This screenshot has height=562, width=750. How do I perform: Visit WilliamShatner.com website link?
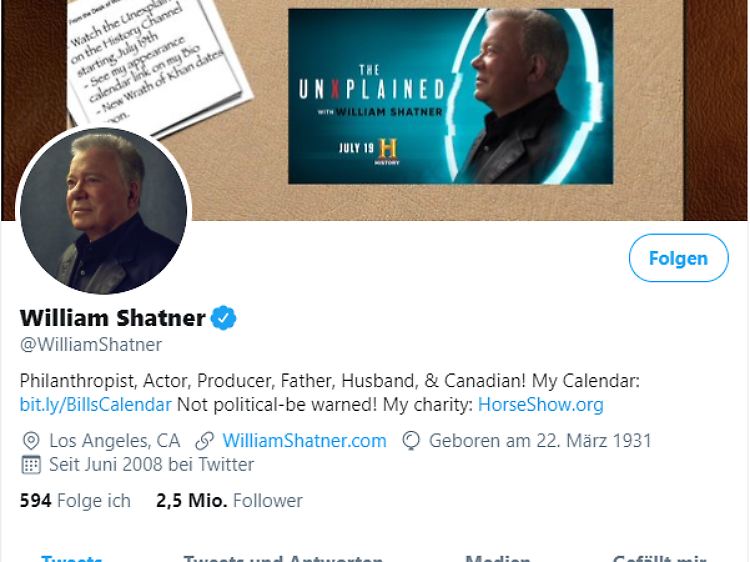coord(304,441)
